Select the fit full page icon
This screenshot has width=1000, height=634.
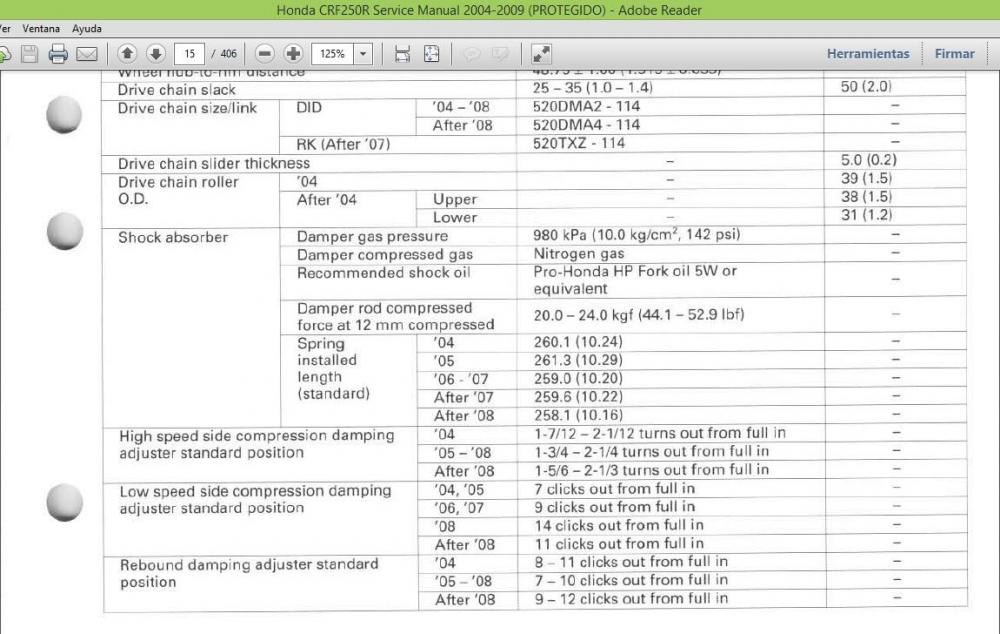click(431, 54)
